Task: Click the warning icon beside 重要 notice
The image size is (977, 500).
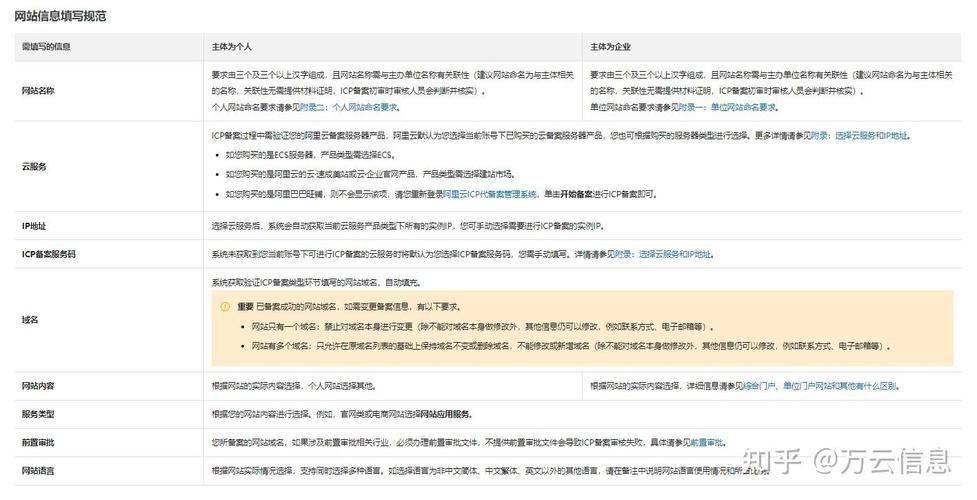Action: [225, 307]
